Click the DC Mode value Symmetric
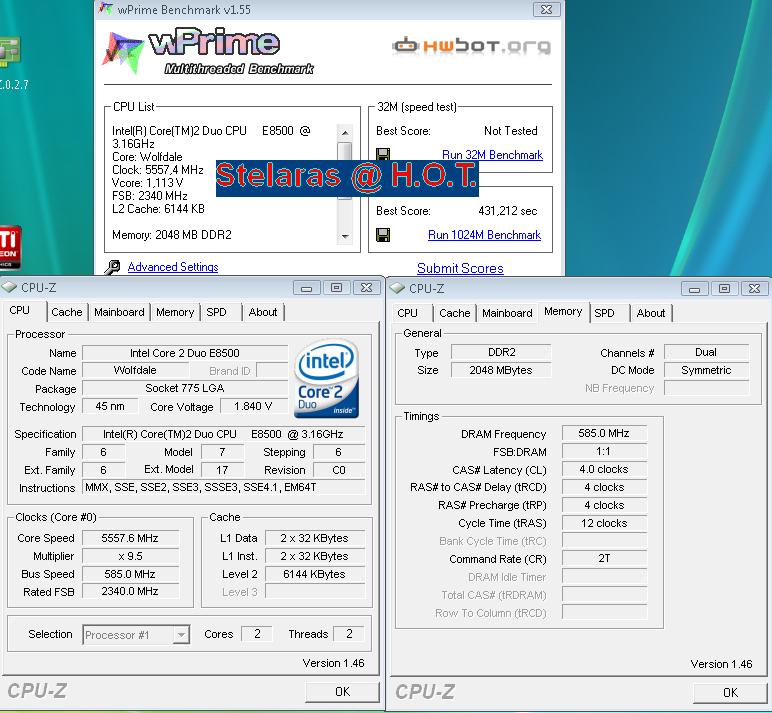The width and height of the screenshot is (772, 713). coord(706,370)
